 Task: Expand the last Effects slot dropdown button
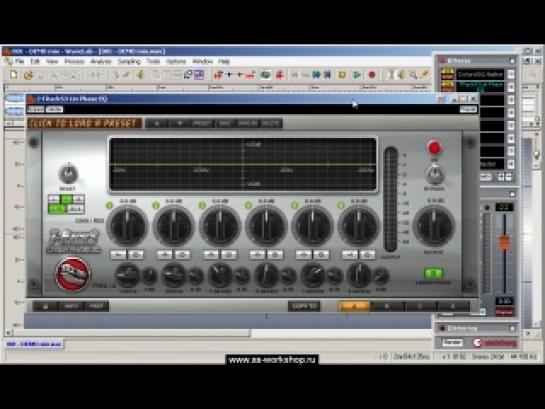click(511, 163)
